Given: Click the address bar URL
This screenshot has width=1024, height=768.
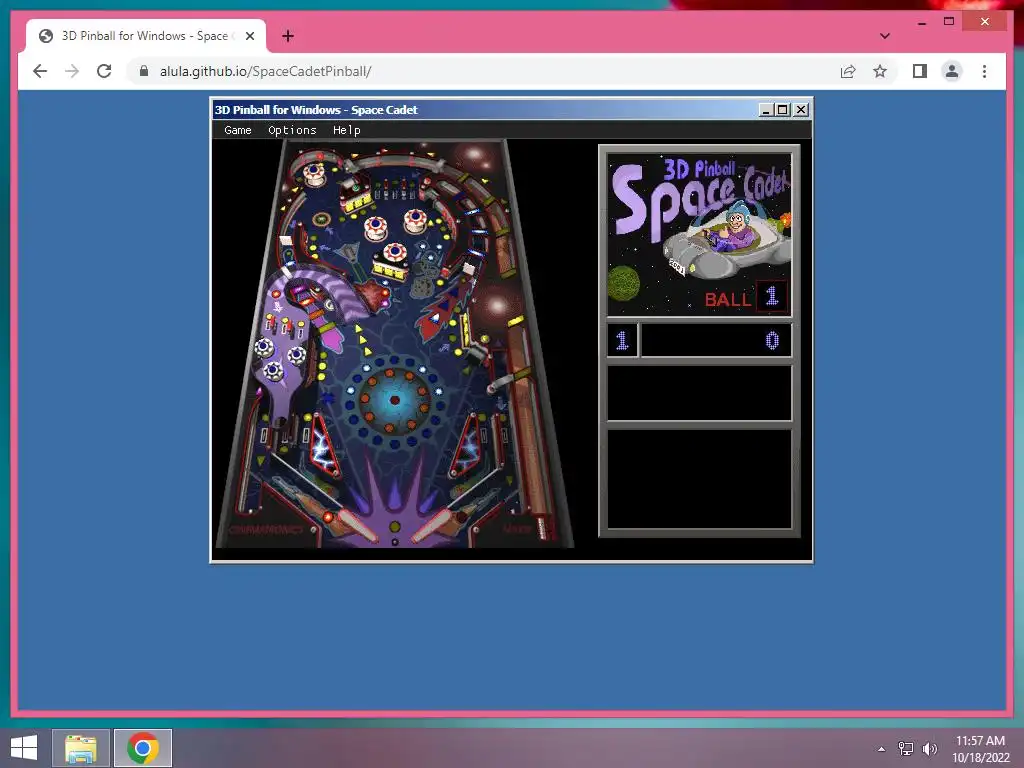Looking at the screenshot, I should coord(266,71).
